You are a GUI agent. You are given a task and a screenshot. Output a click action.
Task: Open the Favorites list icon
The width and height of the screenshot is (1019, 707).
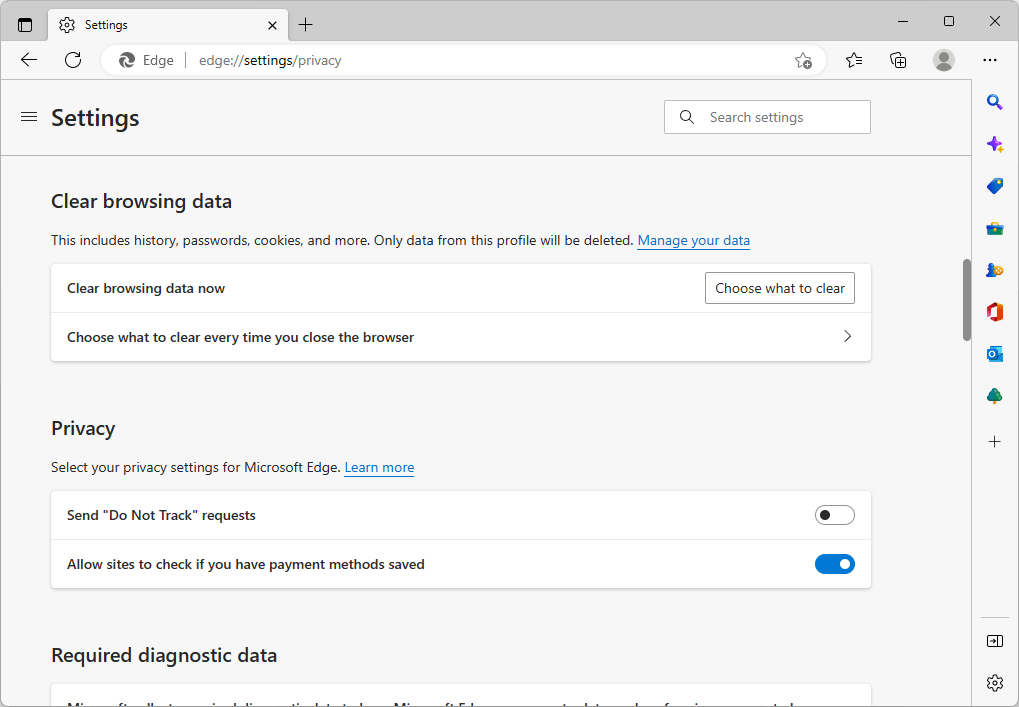click(854, 60)
